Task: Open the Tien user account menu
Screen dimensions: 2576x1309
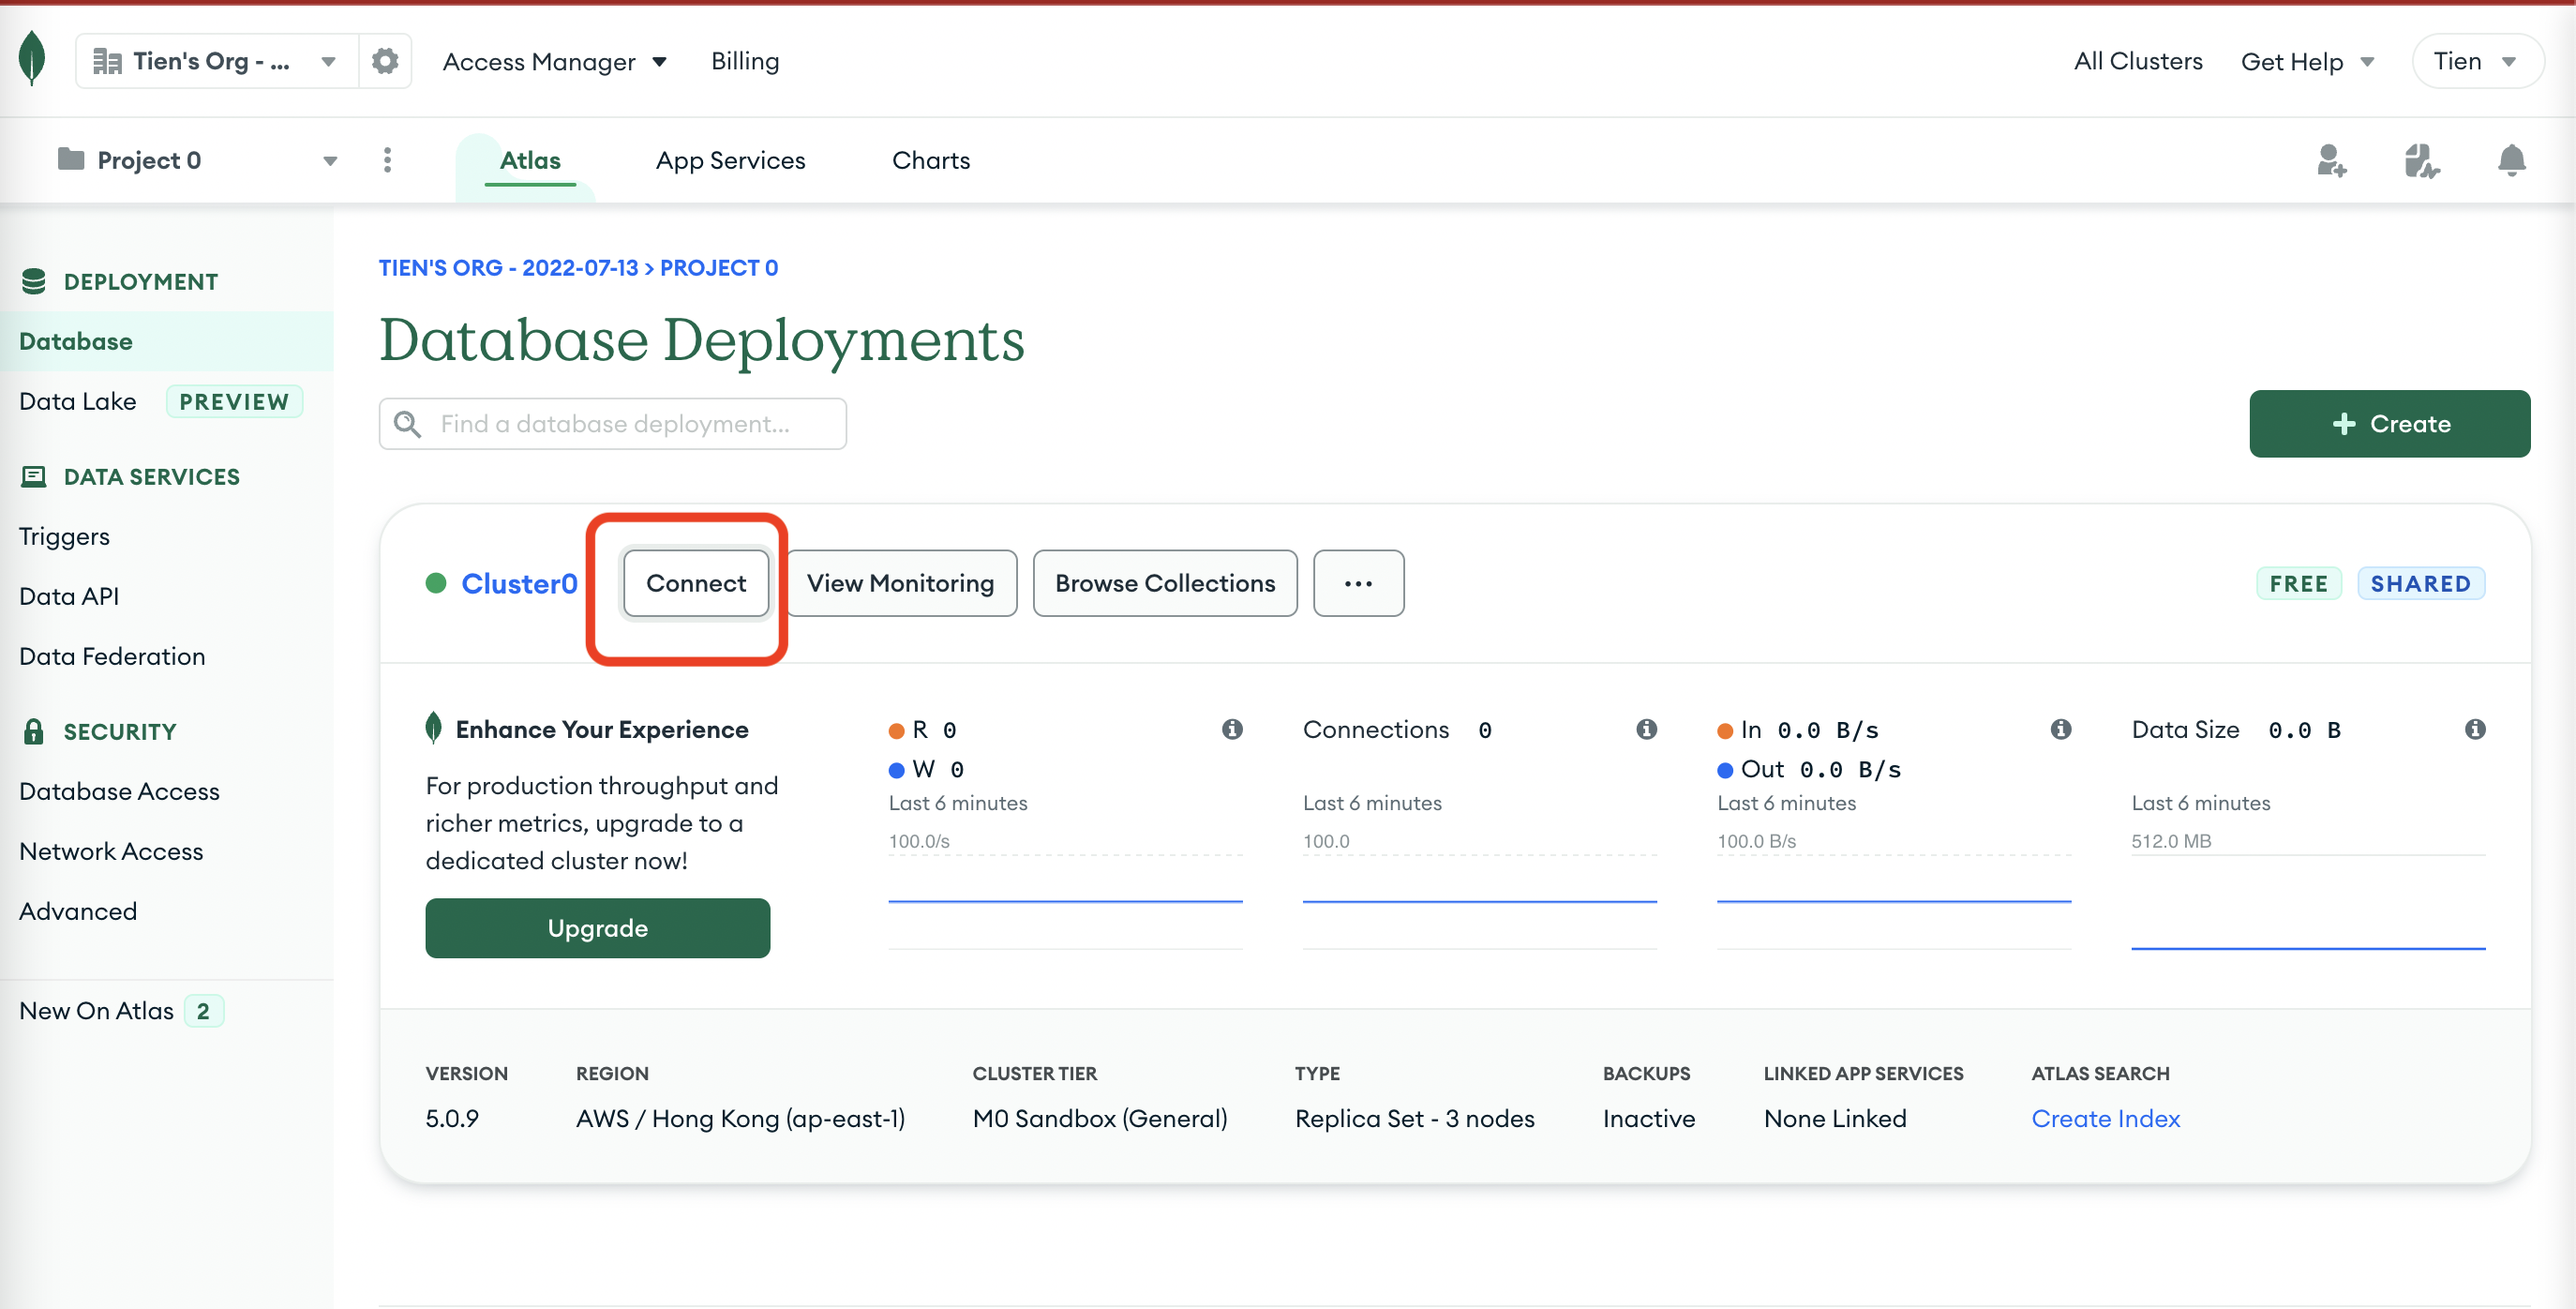Action: 2477,61
